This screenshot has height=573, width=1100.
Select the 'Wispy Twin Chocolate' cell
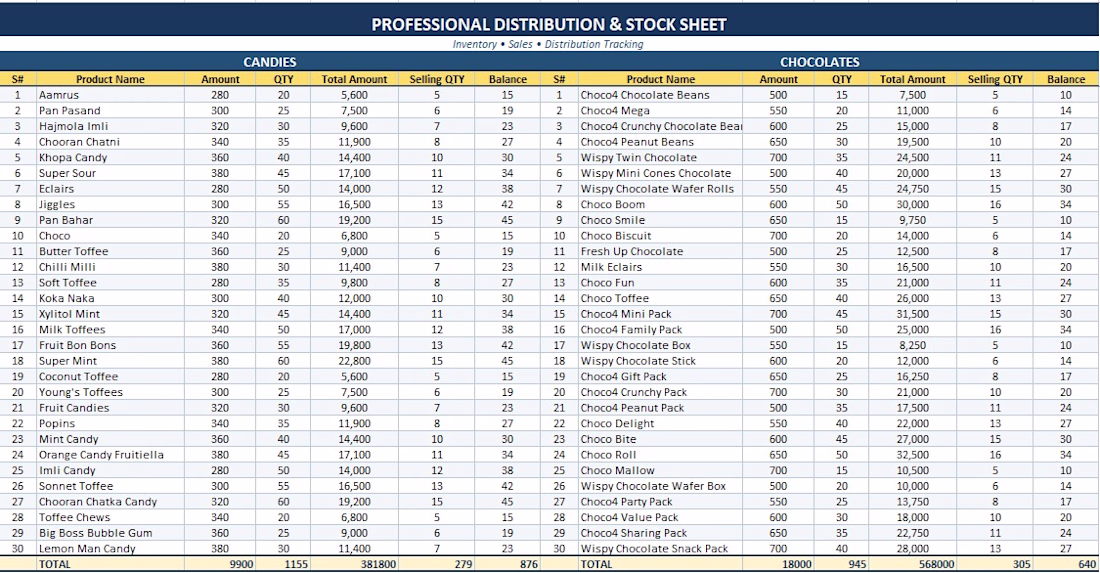(x=660, y=157)
